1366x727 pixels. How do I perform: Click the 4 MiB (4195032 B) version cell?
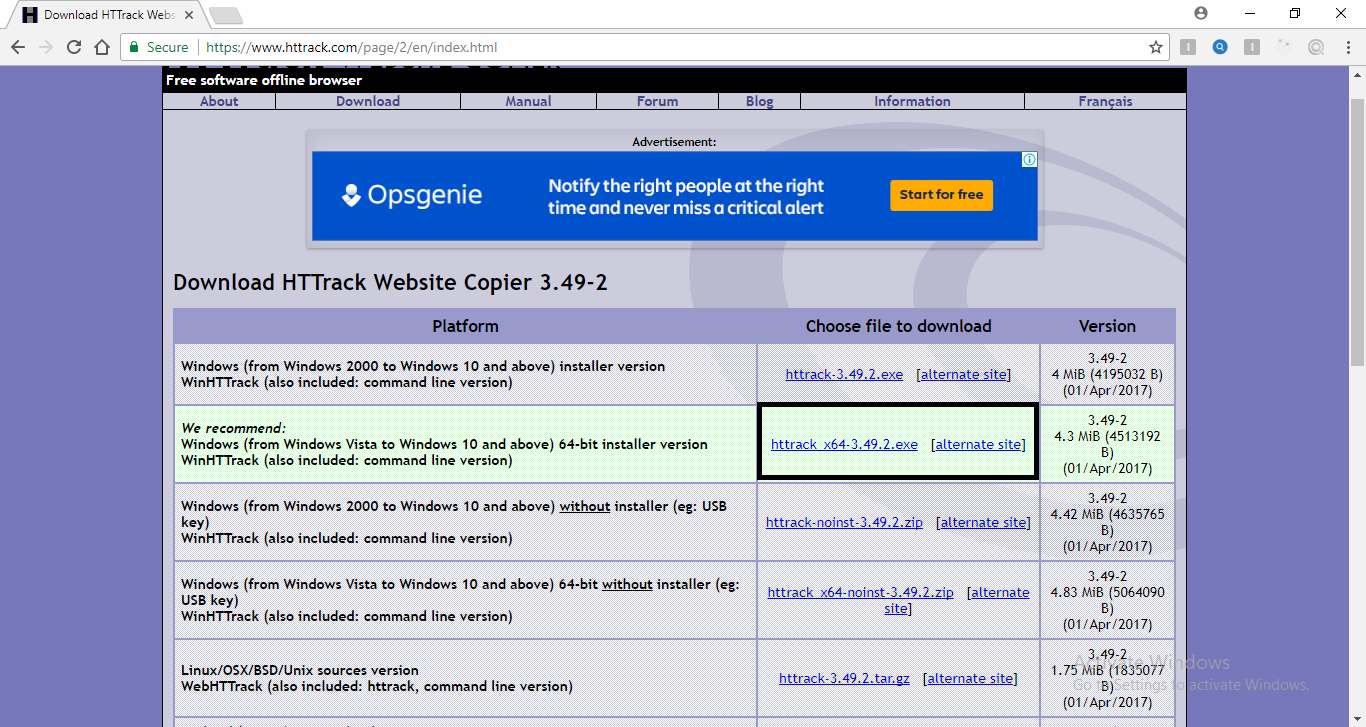(x=1107, y=374)
